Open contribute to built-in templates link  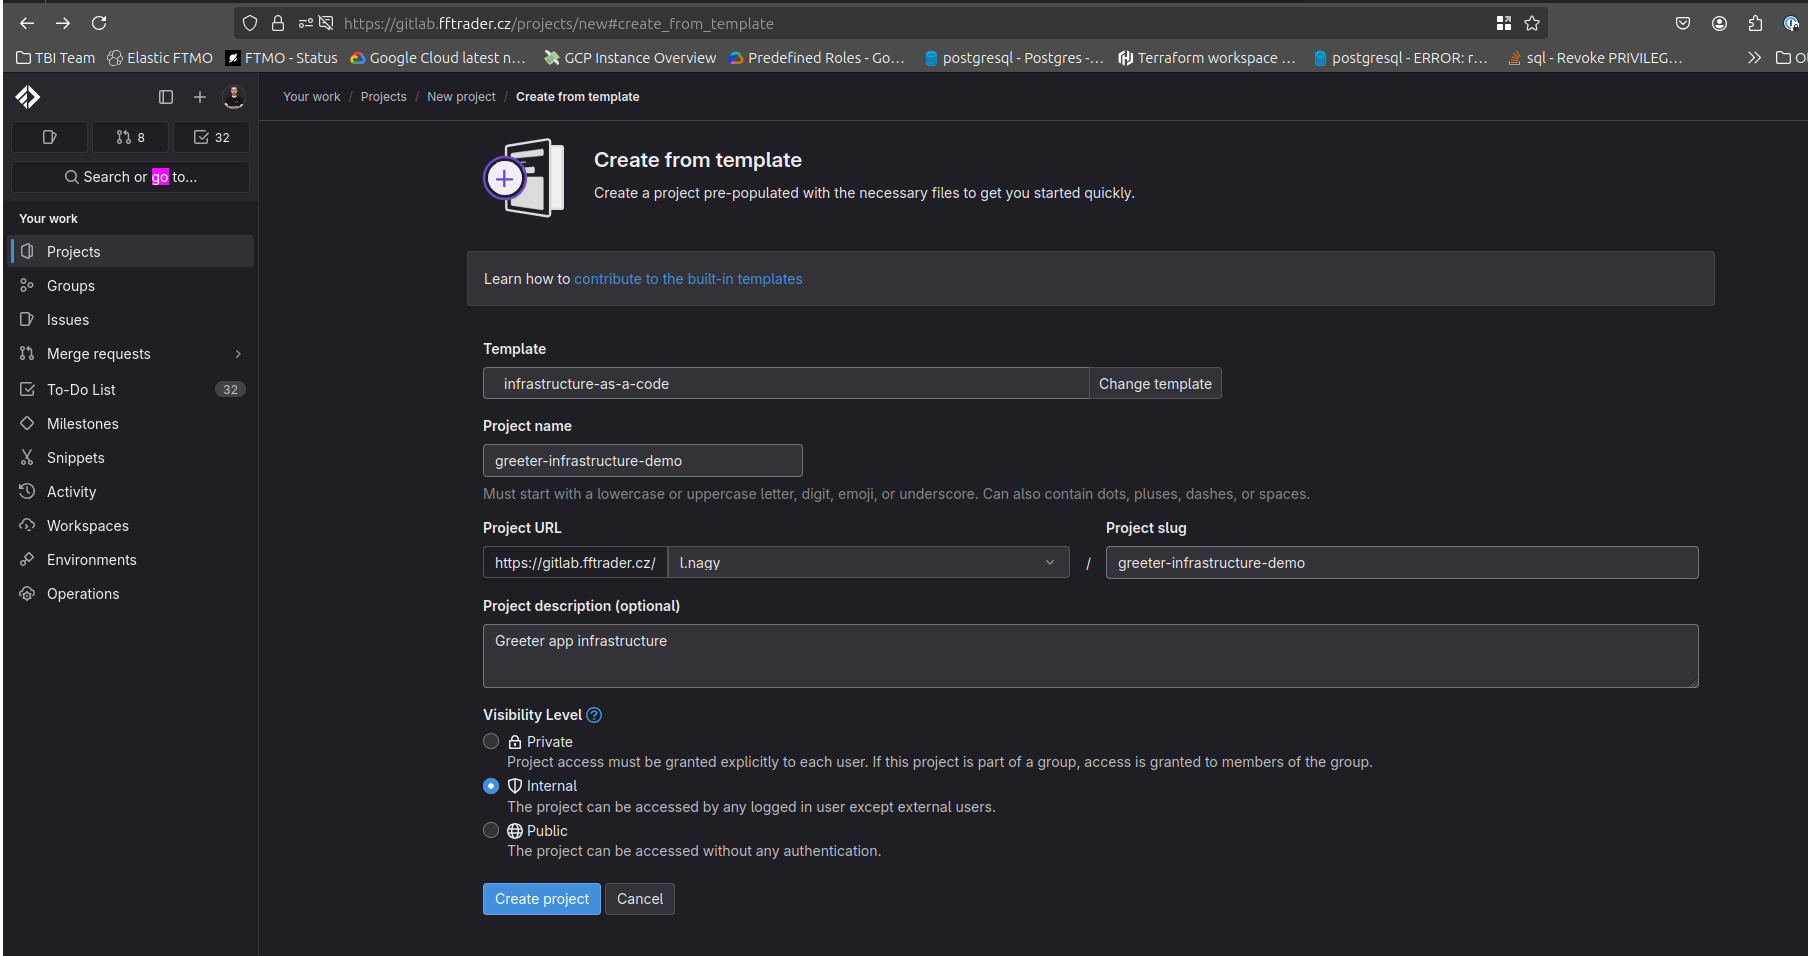tap(688, 279)
